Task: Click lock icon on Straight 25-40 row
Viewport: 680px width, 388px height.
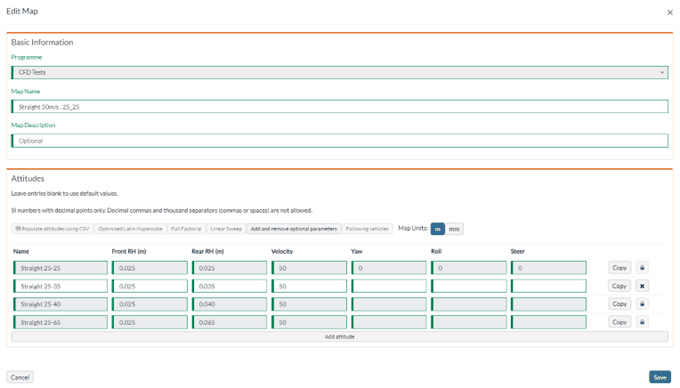Action: click(x=642, y=304)
